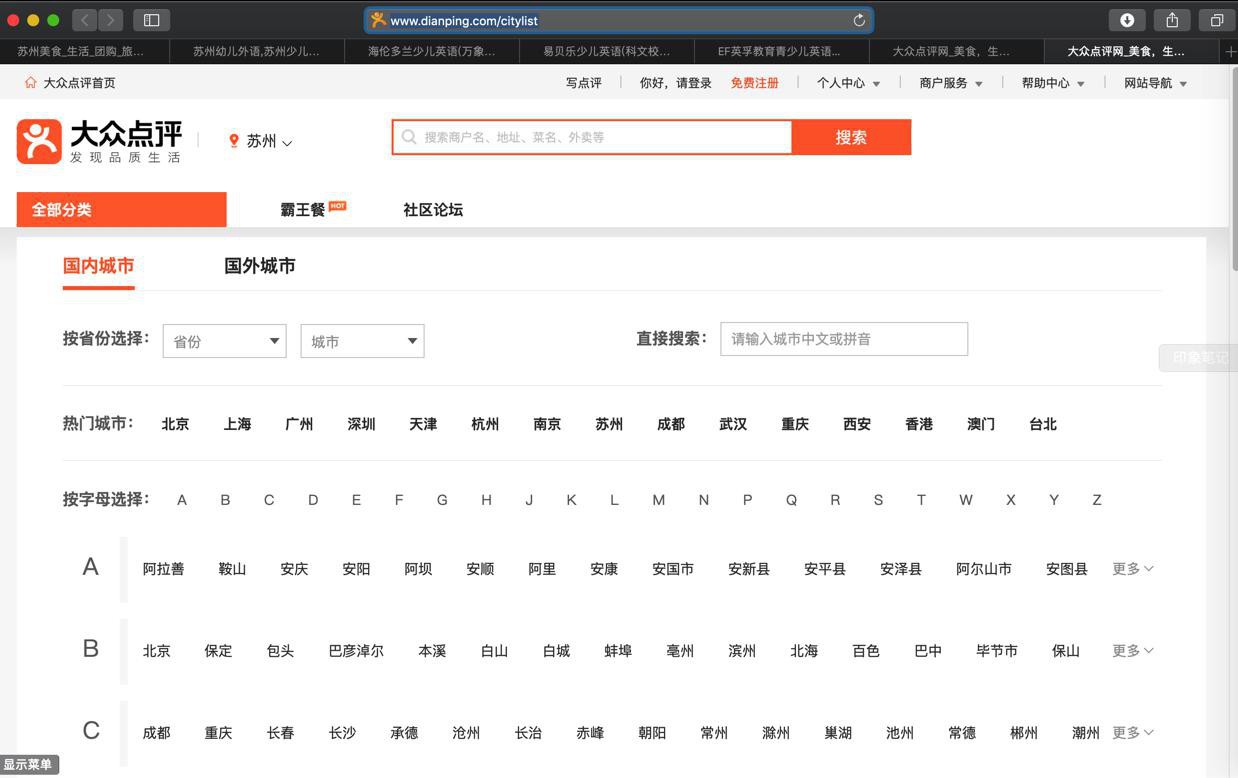Click the 显示菜单 button
This screenshot has width=1238, height=778.
tap(28, 765)
